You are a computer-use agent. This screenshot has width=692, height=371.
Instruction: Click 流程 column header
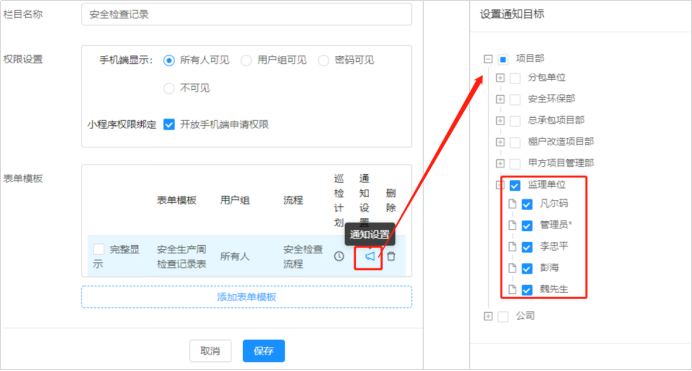(x=293, y=200)
